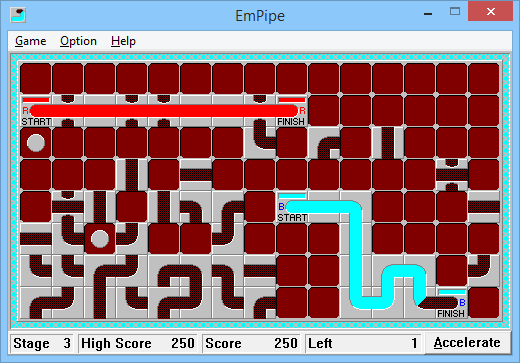The image size is (520, 363).
Task: Click the Score 250 status field
Action: (x=251, y=343)
